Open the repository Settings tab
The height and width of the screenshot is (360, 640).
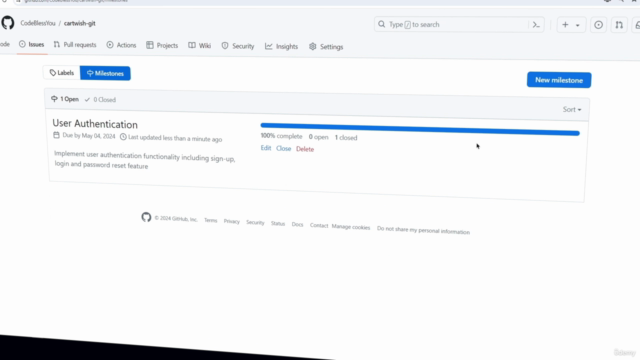(x=326, y=47)
